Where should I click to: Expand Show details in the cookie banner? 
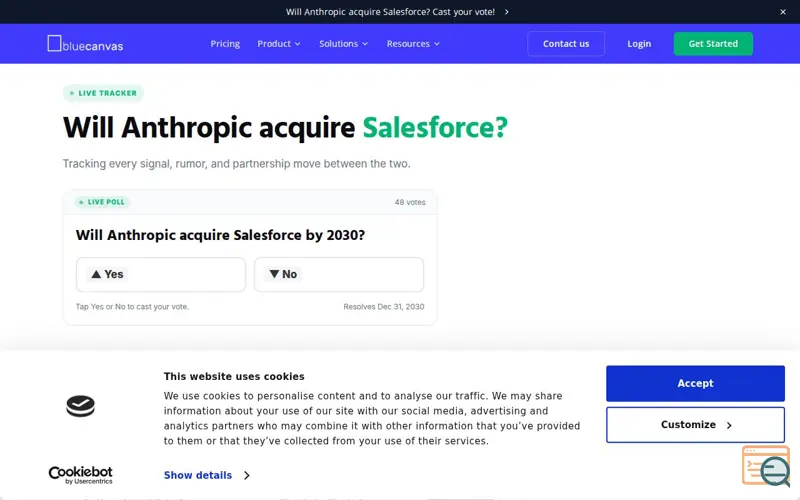[207, 475]
